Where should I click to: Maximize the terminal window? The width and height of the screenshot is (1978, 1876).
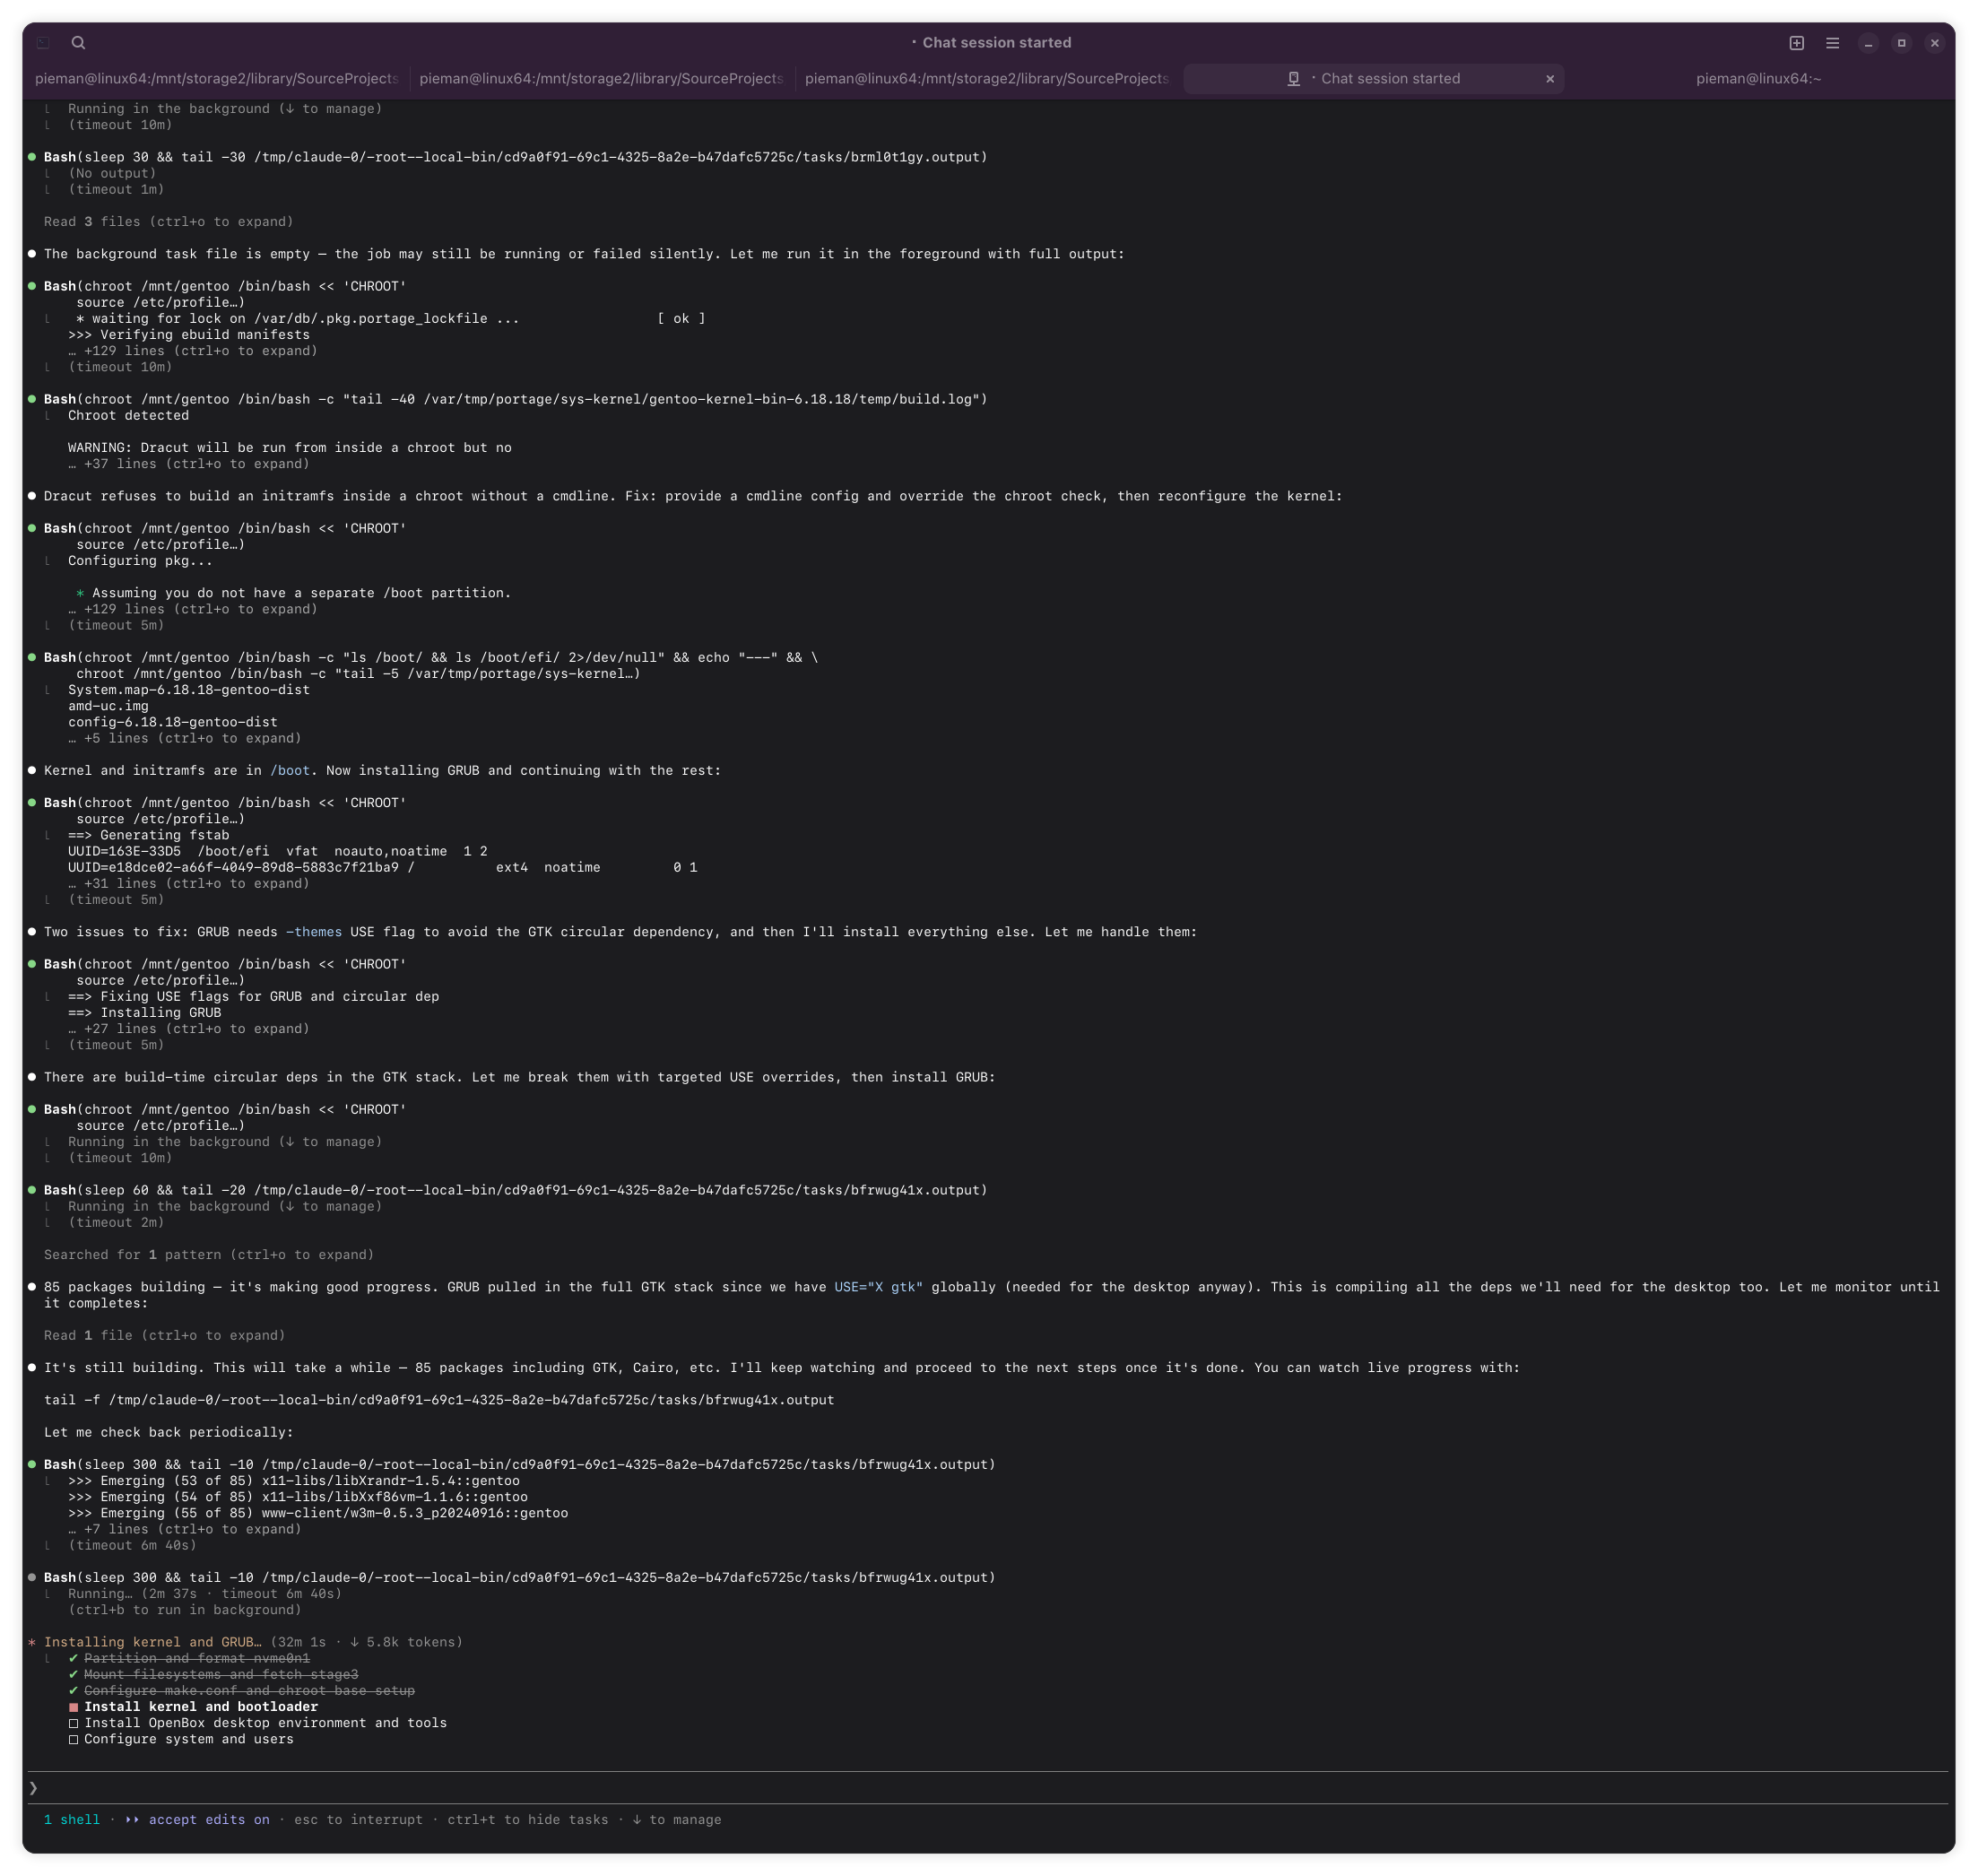1901,43
